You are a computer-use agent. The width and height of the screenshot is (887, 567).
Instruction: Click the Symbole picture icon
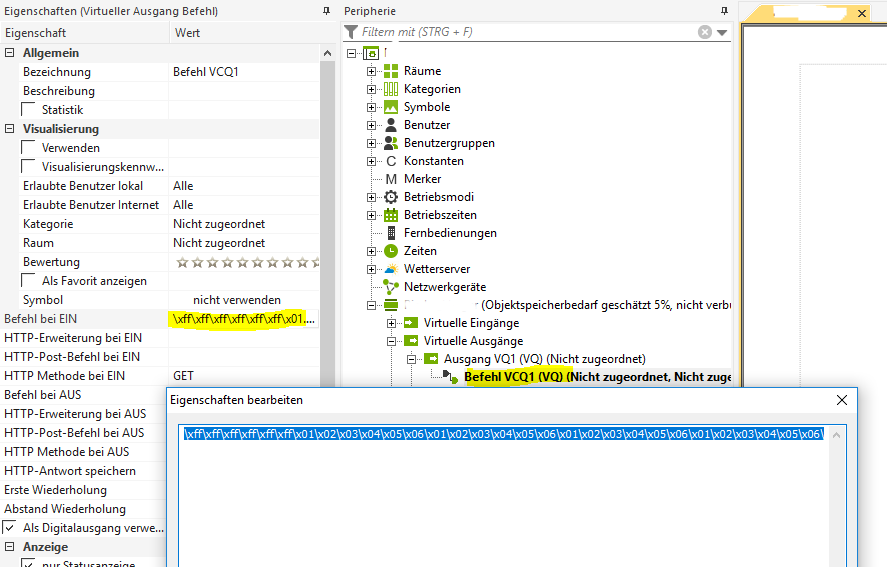[391, 107]
